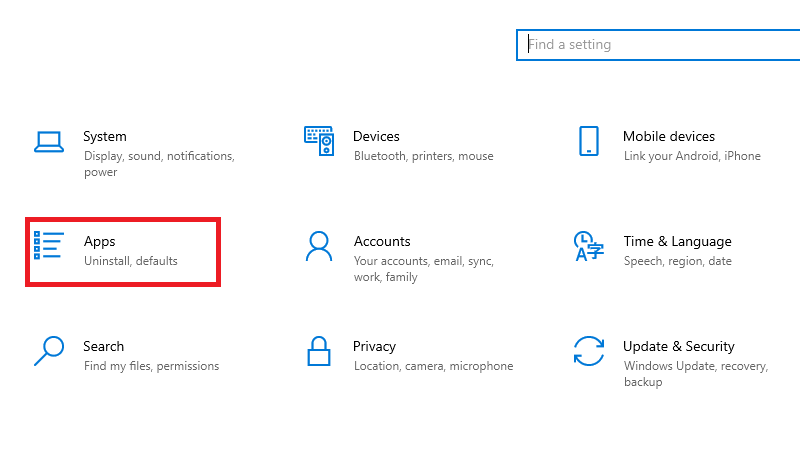Open Accounts settings title
The width and height of the screenshot is (800, 450).
pos(382,241)
